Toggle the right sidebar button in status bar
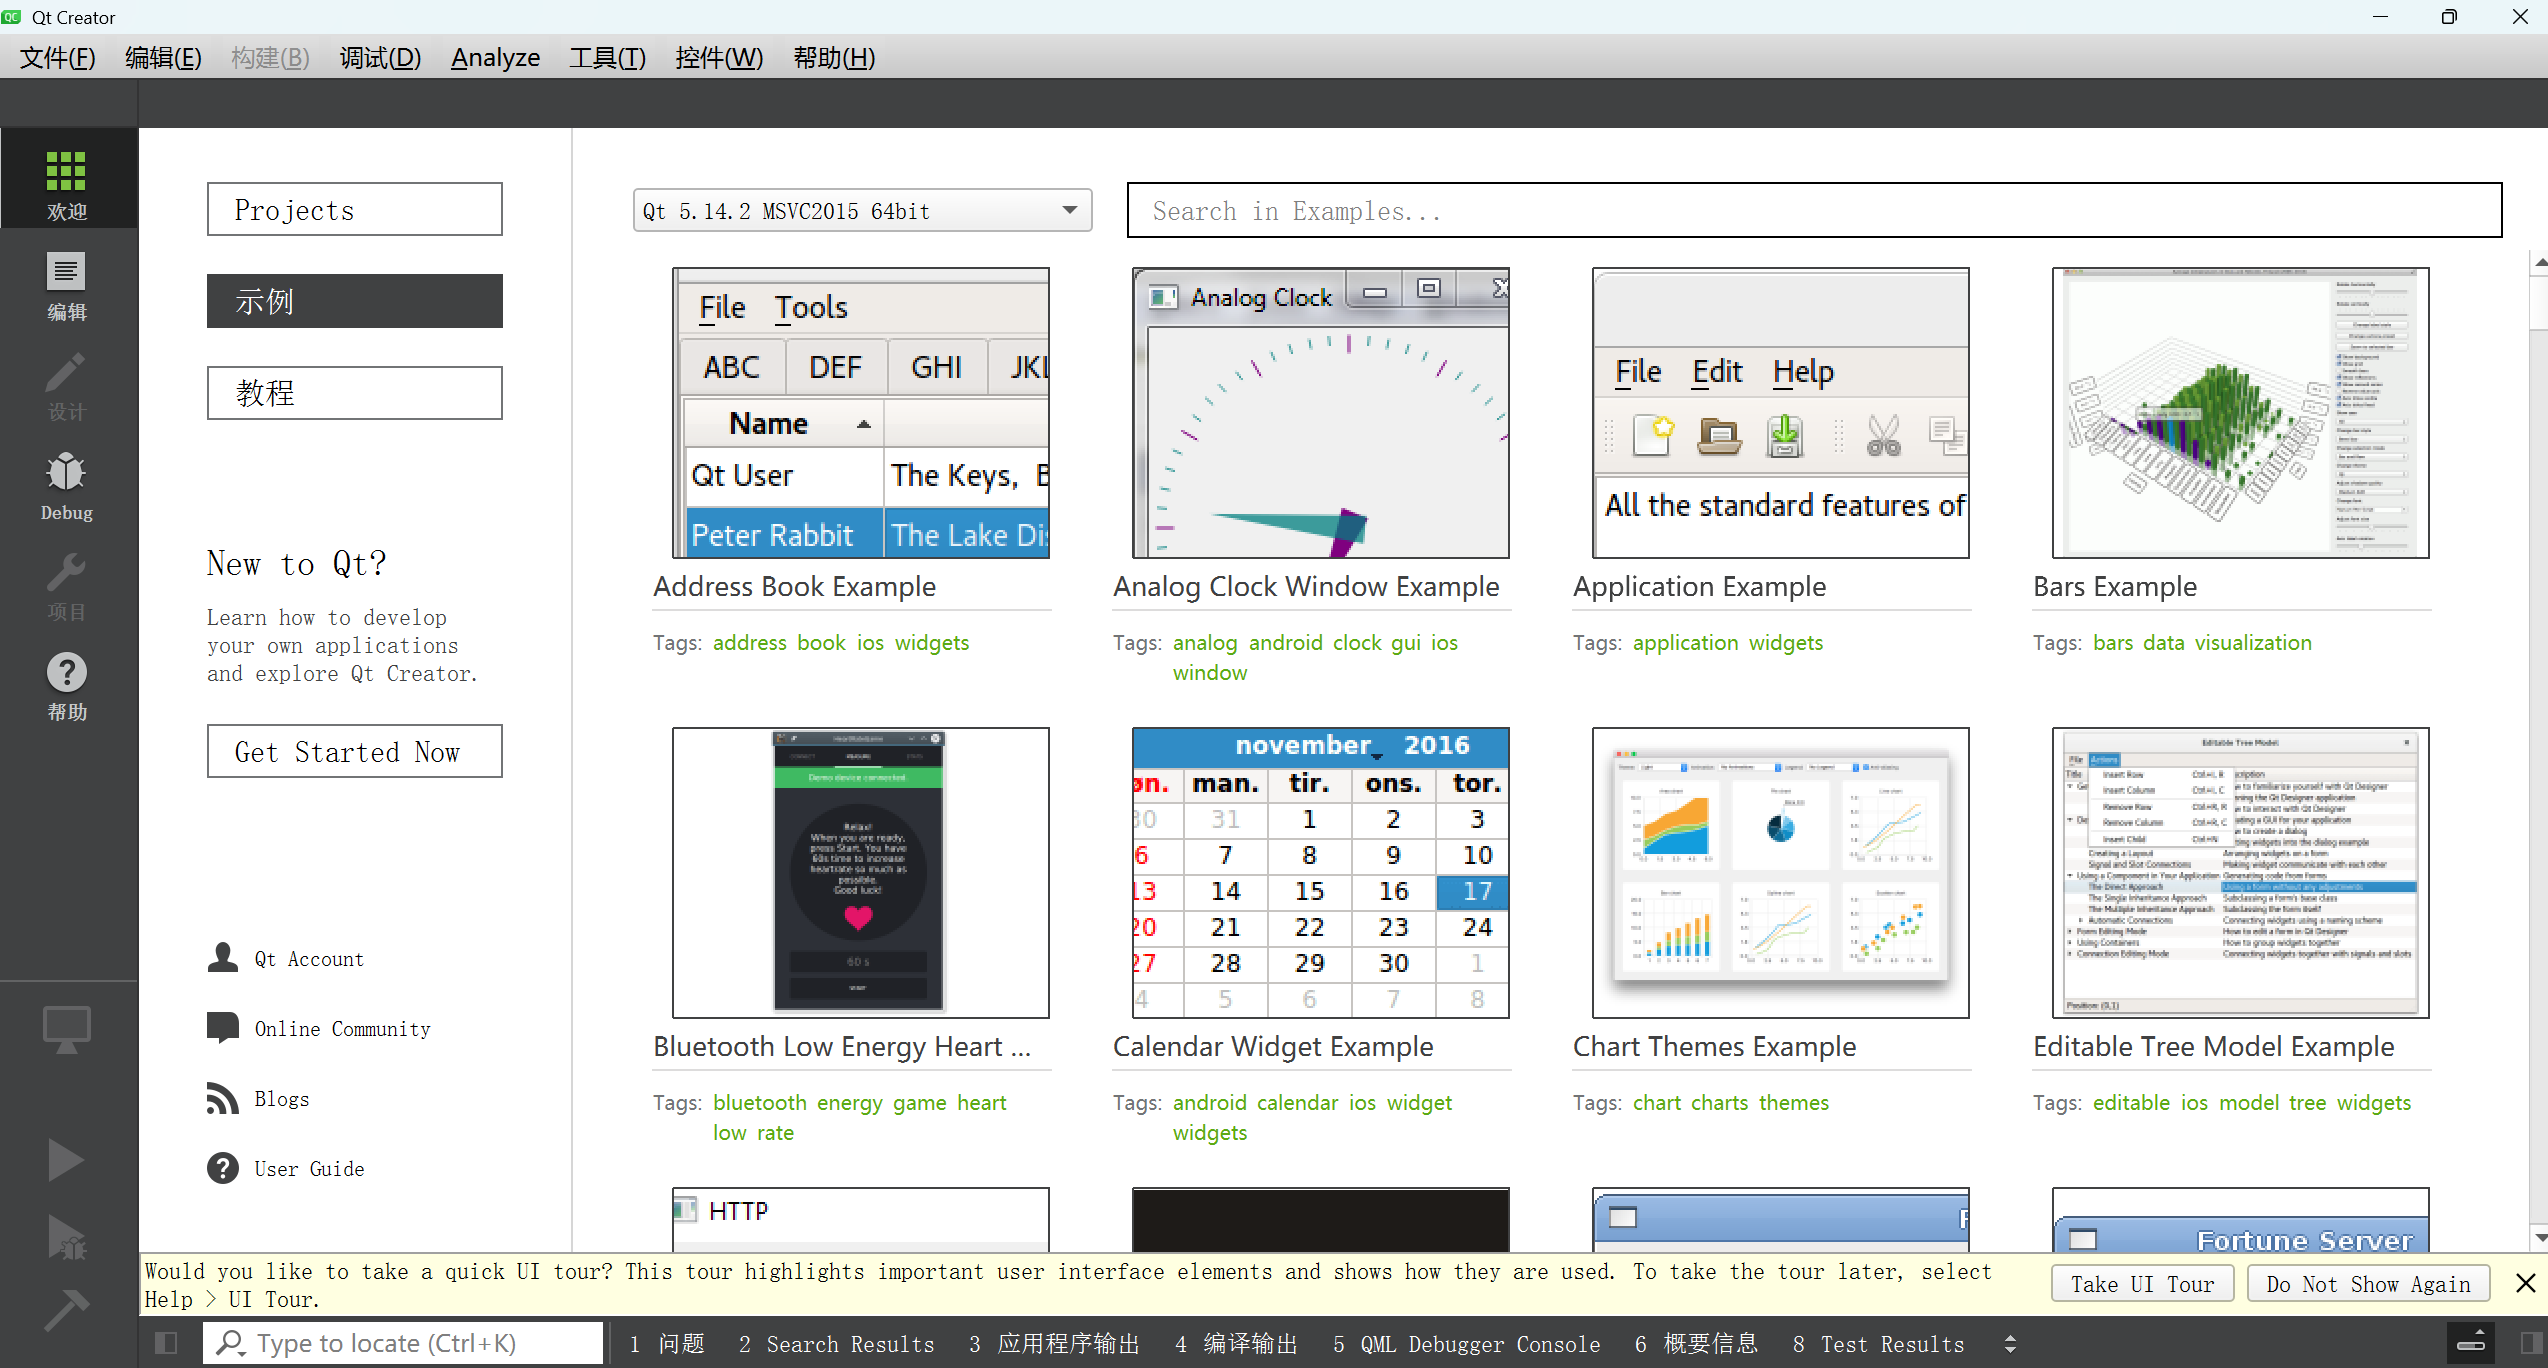Viewport: 2548px width, 1368px height. tap(2531, 1343)
